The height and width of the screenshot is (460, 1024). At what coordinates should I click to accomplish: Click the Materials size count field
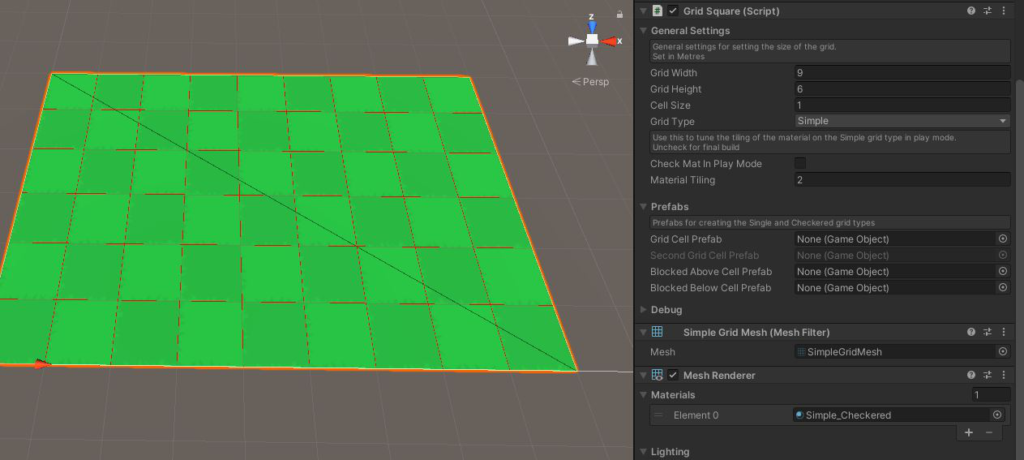991,395
